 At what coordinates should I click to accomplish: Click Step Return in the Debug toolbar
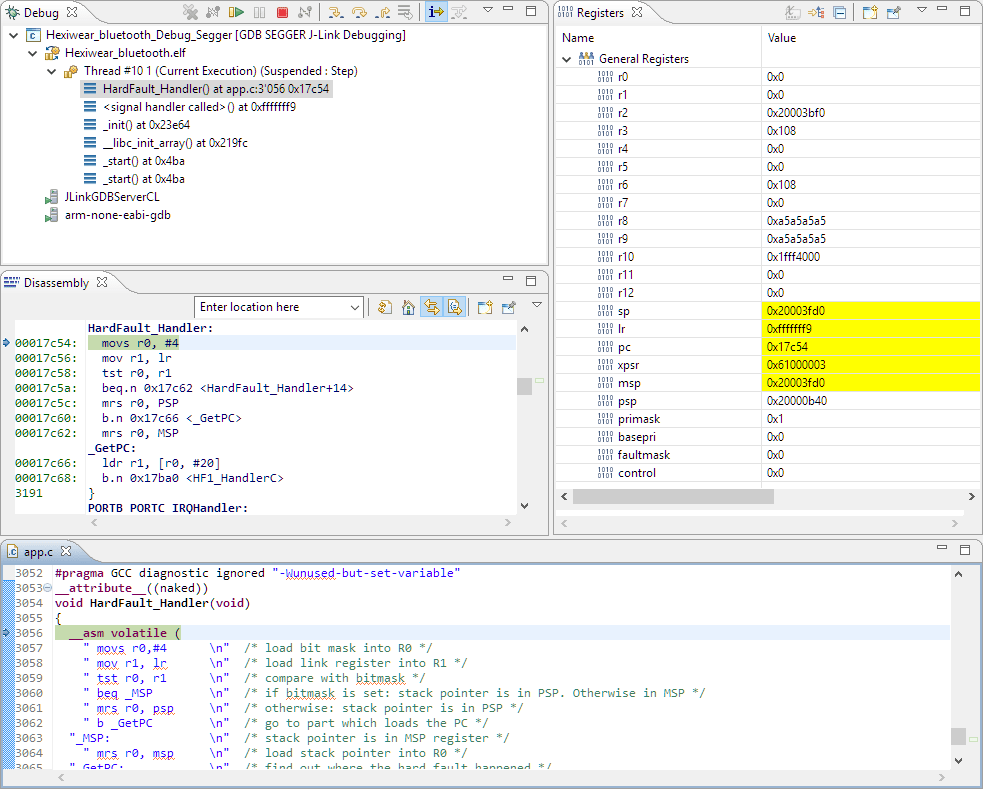coord(381,13)
